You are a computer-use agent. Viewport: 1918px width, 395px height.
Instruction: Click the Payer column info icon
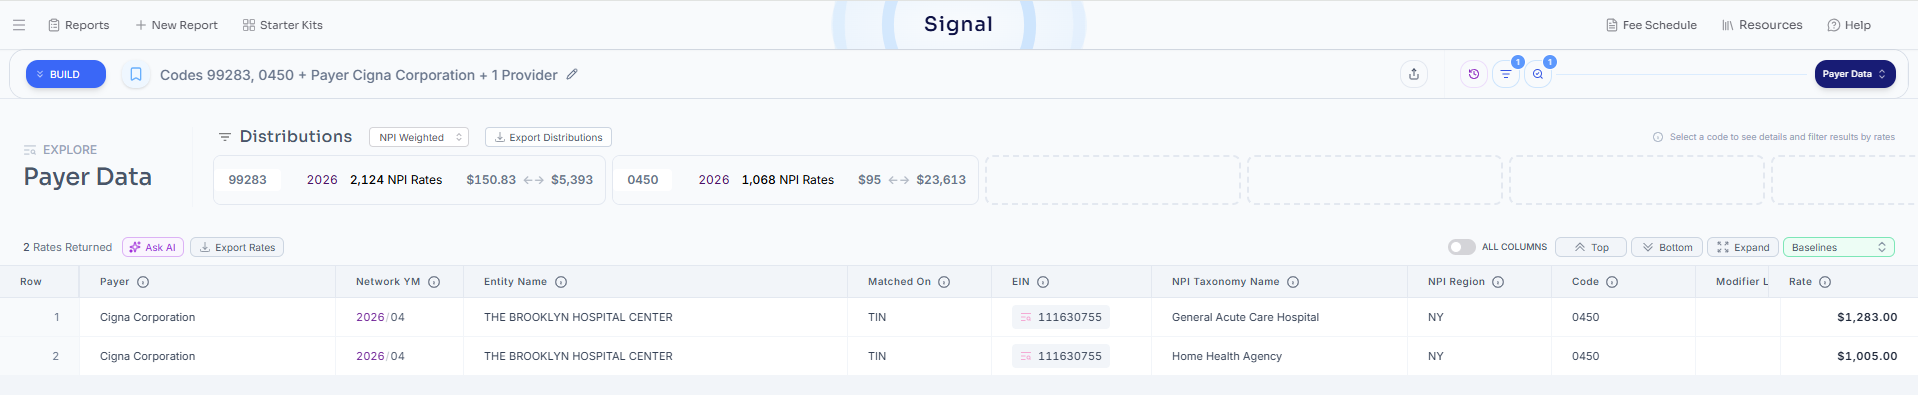[x=143, y=282]
